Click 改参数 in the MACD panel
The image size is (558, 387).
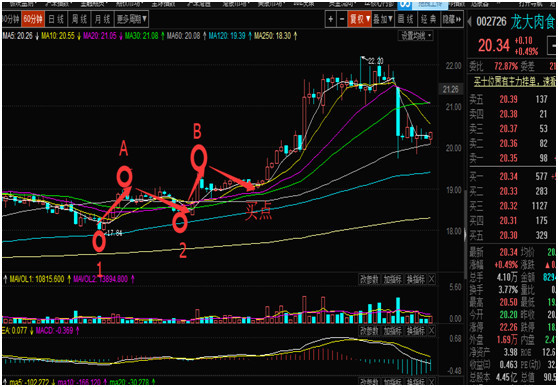[x=370, y=331]
